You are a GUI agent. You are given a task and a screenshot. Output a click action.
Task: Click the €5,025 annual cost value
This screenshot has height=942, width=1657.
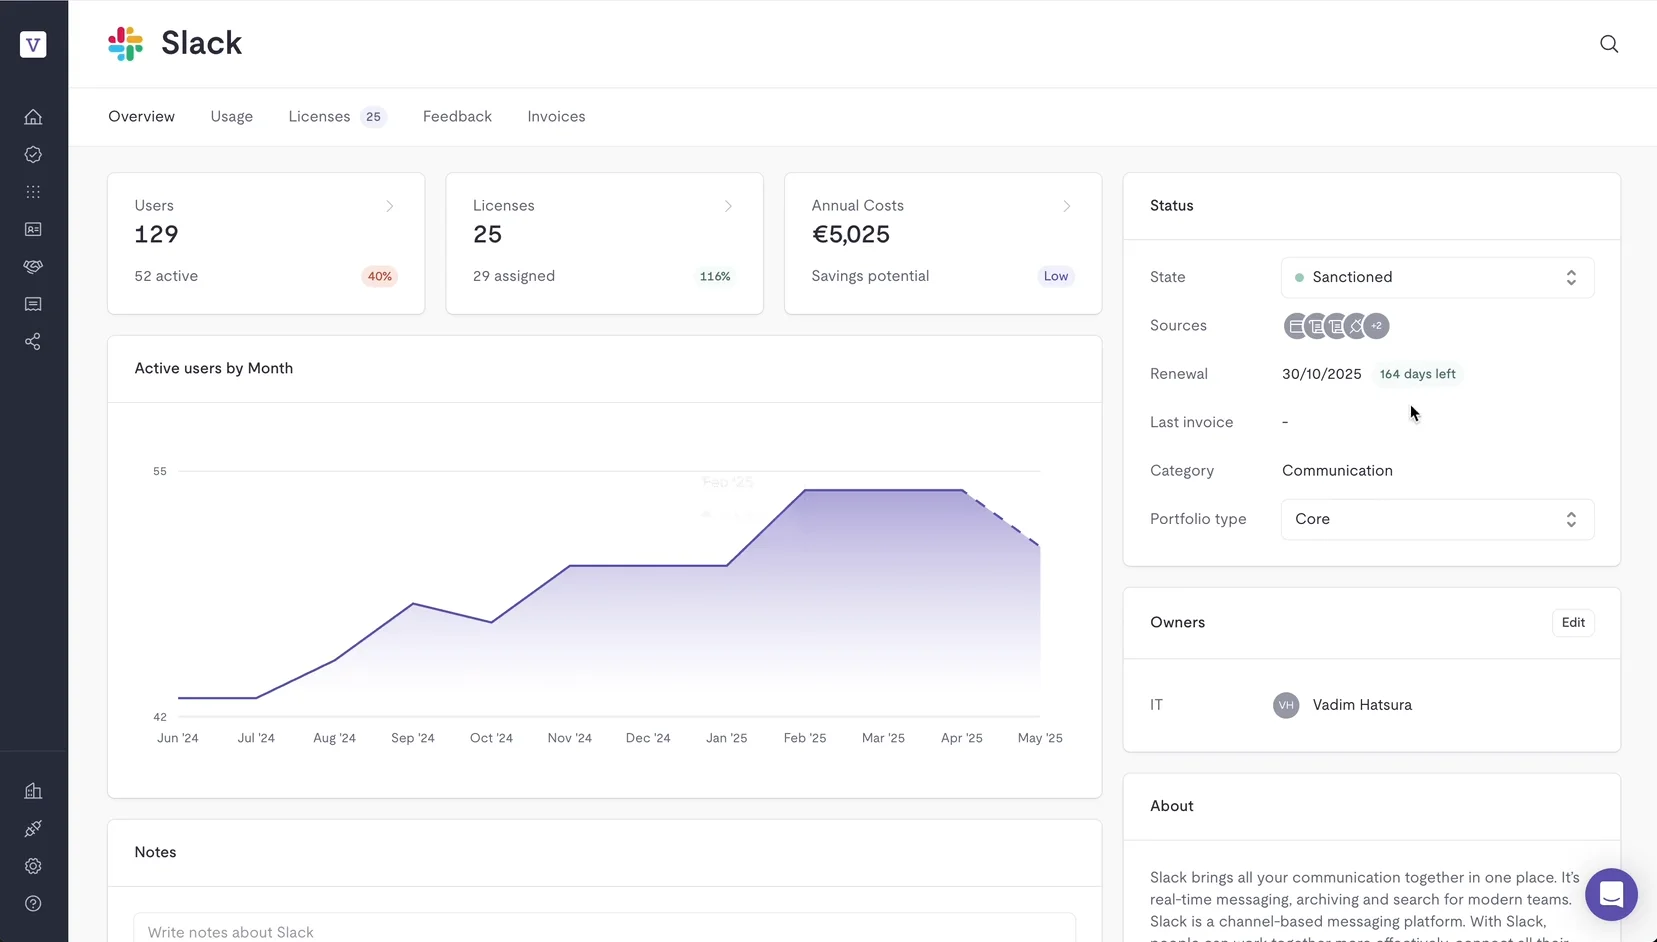pos(850,234)
